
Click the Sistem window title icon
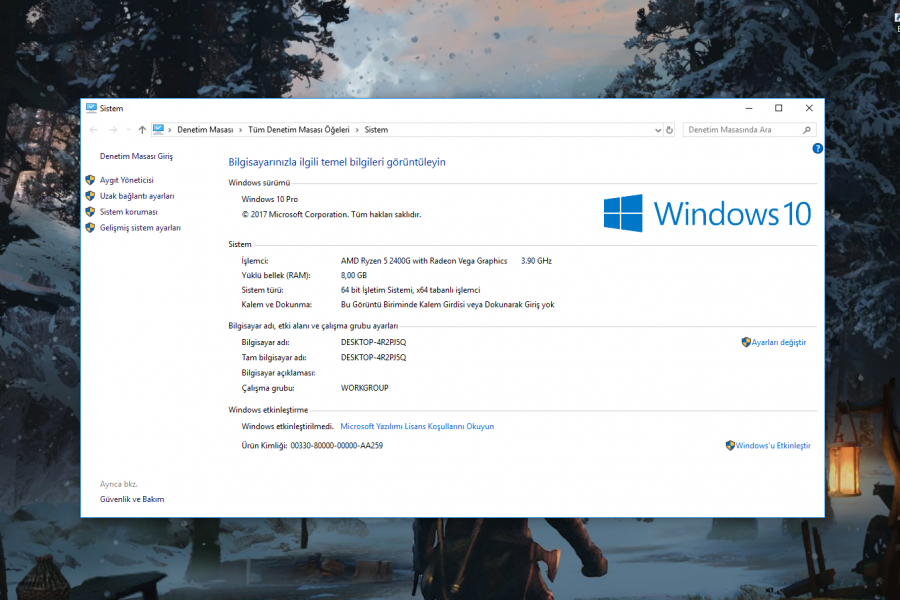pyautogui.click(x=91, y=108)
